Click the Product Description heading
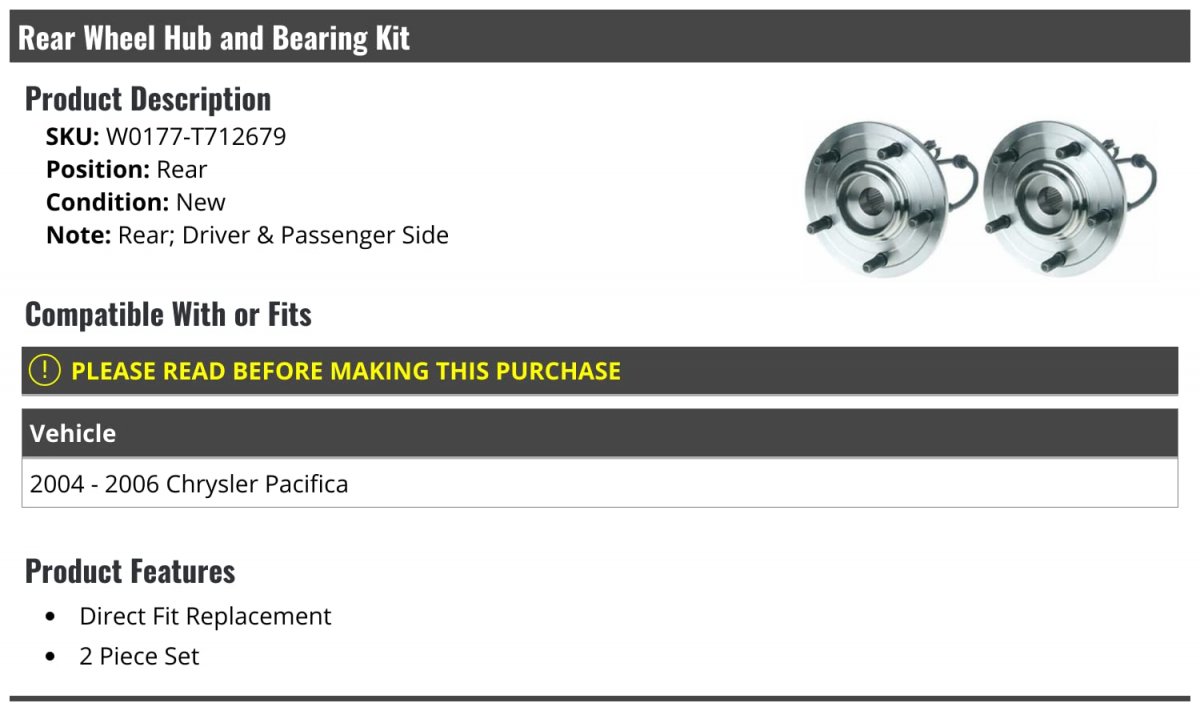This screenshot has height=711, width=1200. (148, 99)
